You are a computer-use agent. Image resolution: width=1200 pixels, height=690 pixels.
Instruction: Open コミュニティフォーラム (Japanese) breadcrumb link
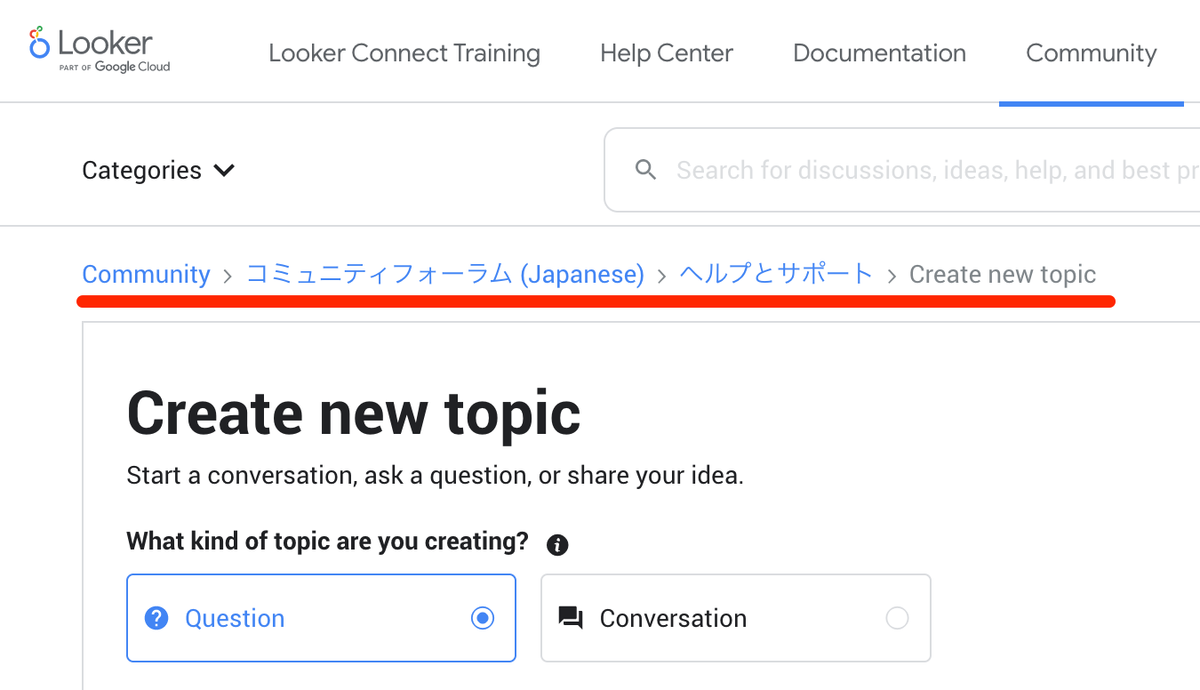[x=445, y=274]
